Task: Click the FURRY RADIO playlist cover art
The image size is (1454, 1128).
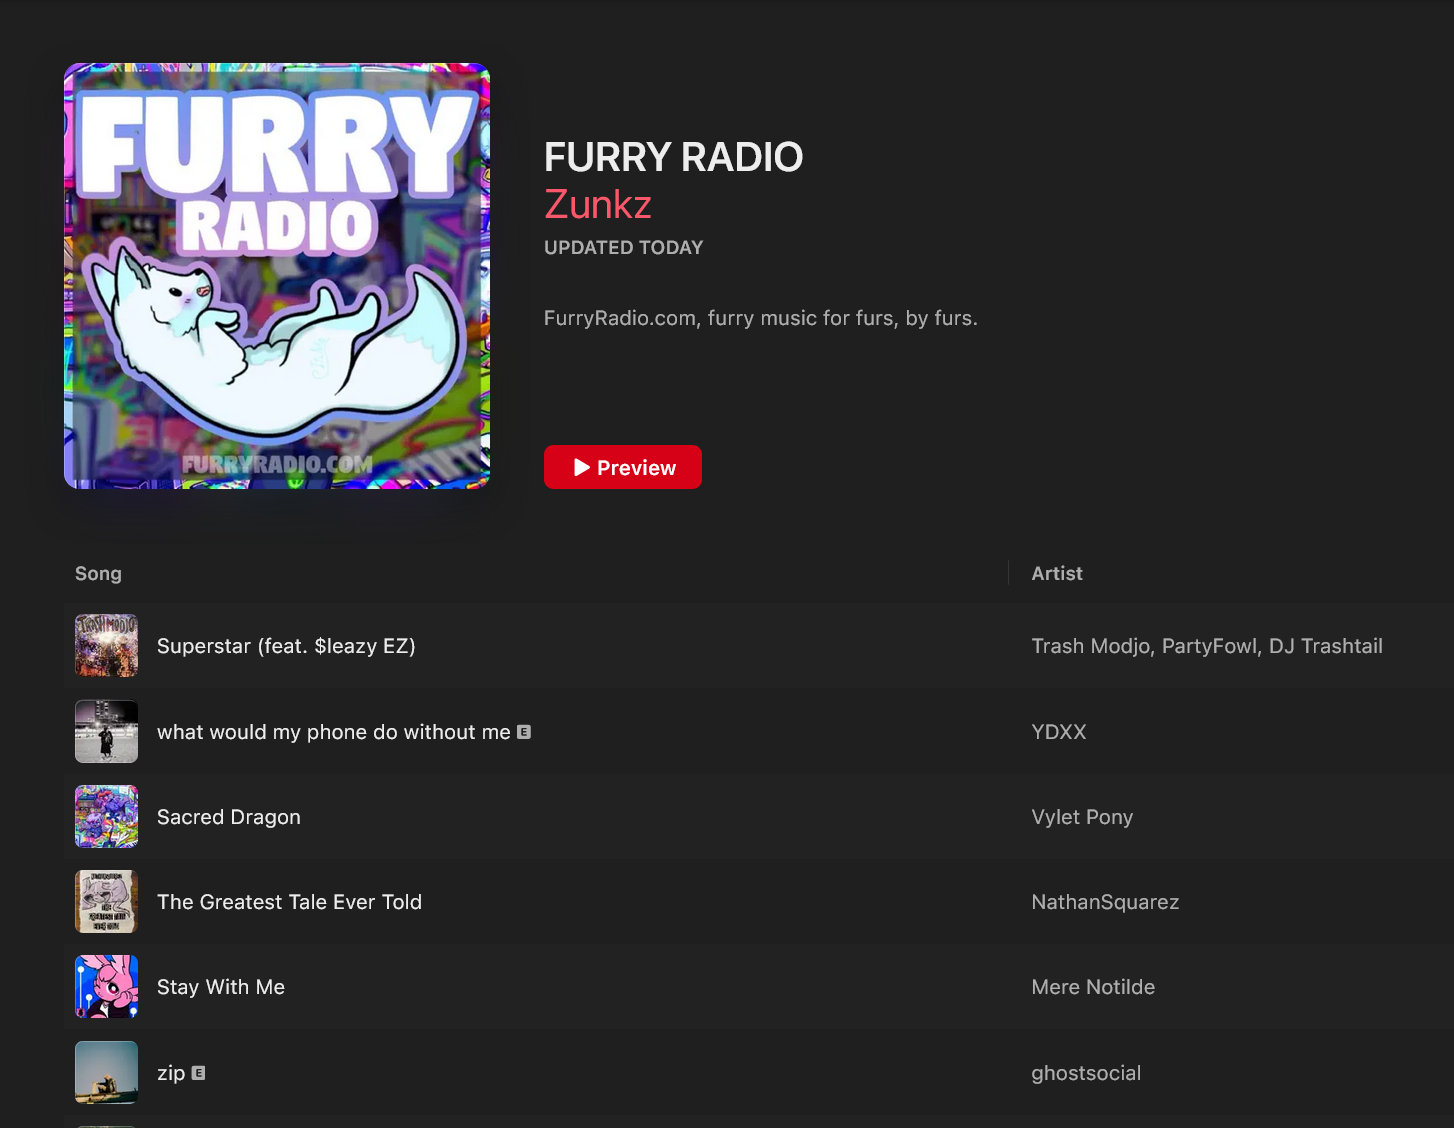Action: click(277, 277)
